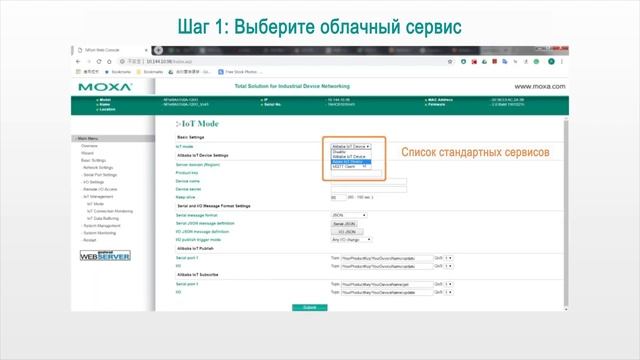The height and width of the screenshot is (360, 640).
Task: Collapse IoT Management in the sidebar
Action: 98,197
